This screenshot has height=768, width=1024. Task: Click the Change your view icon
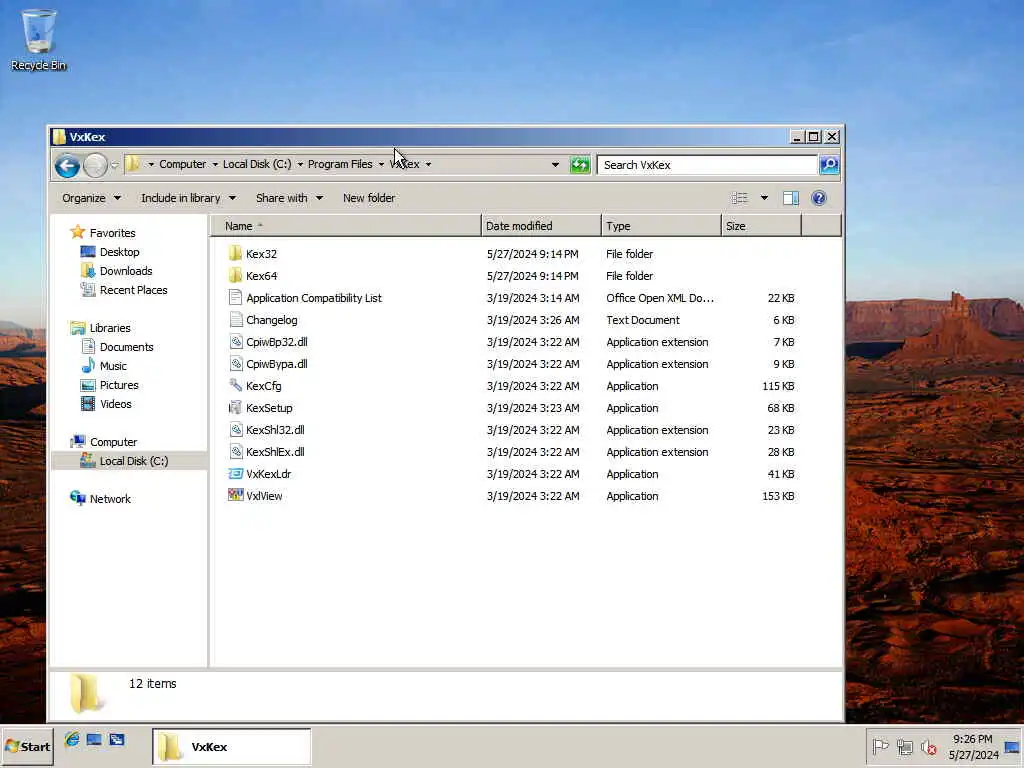tap(739, 198)
